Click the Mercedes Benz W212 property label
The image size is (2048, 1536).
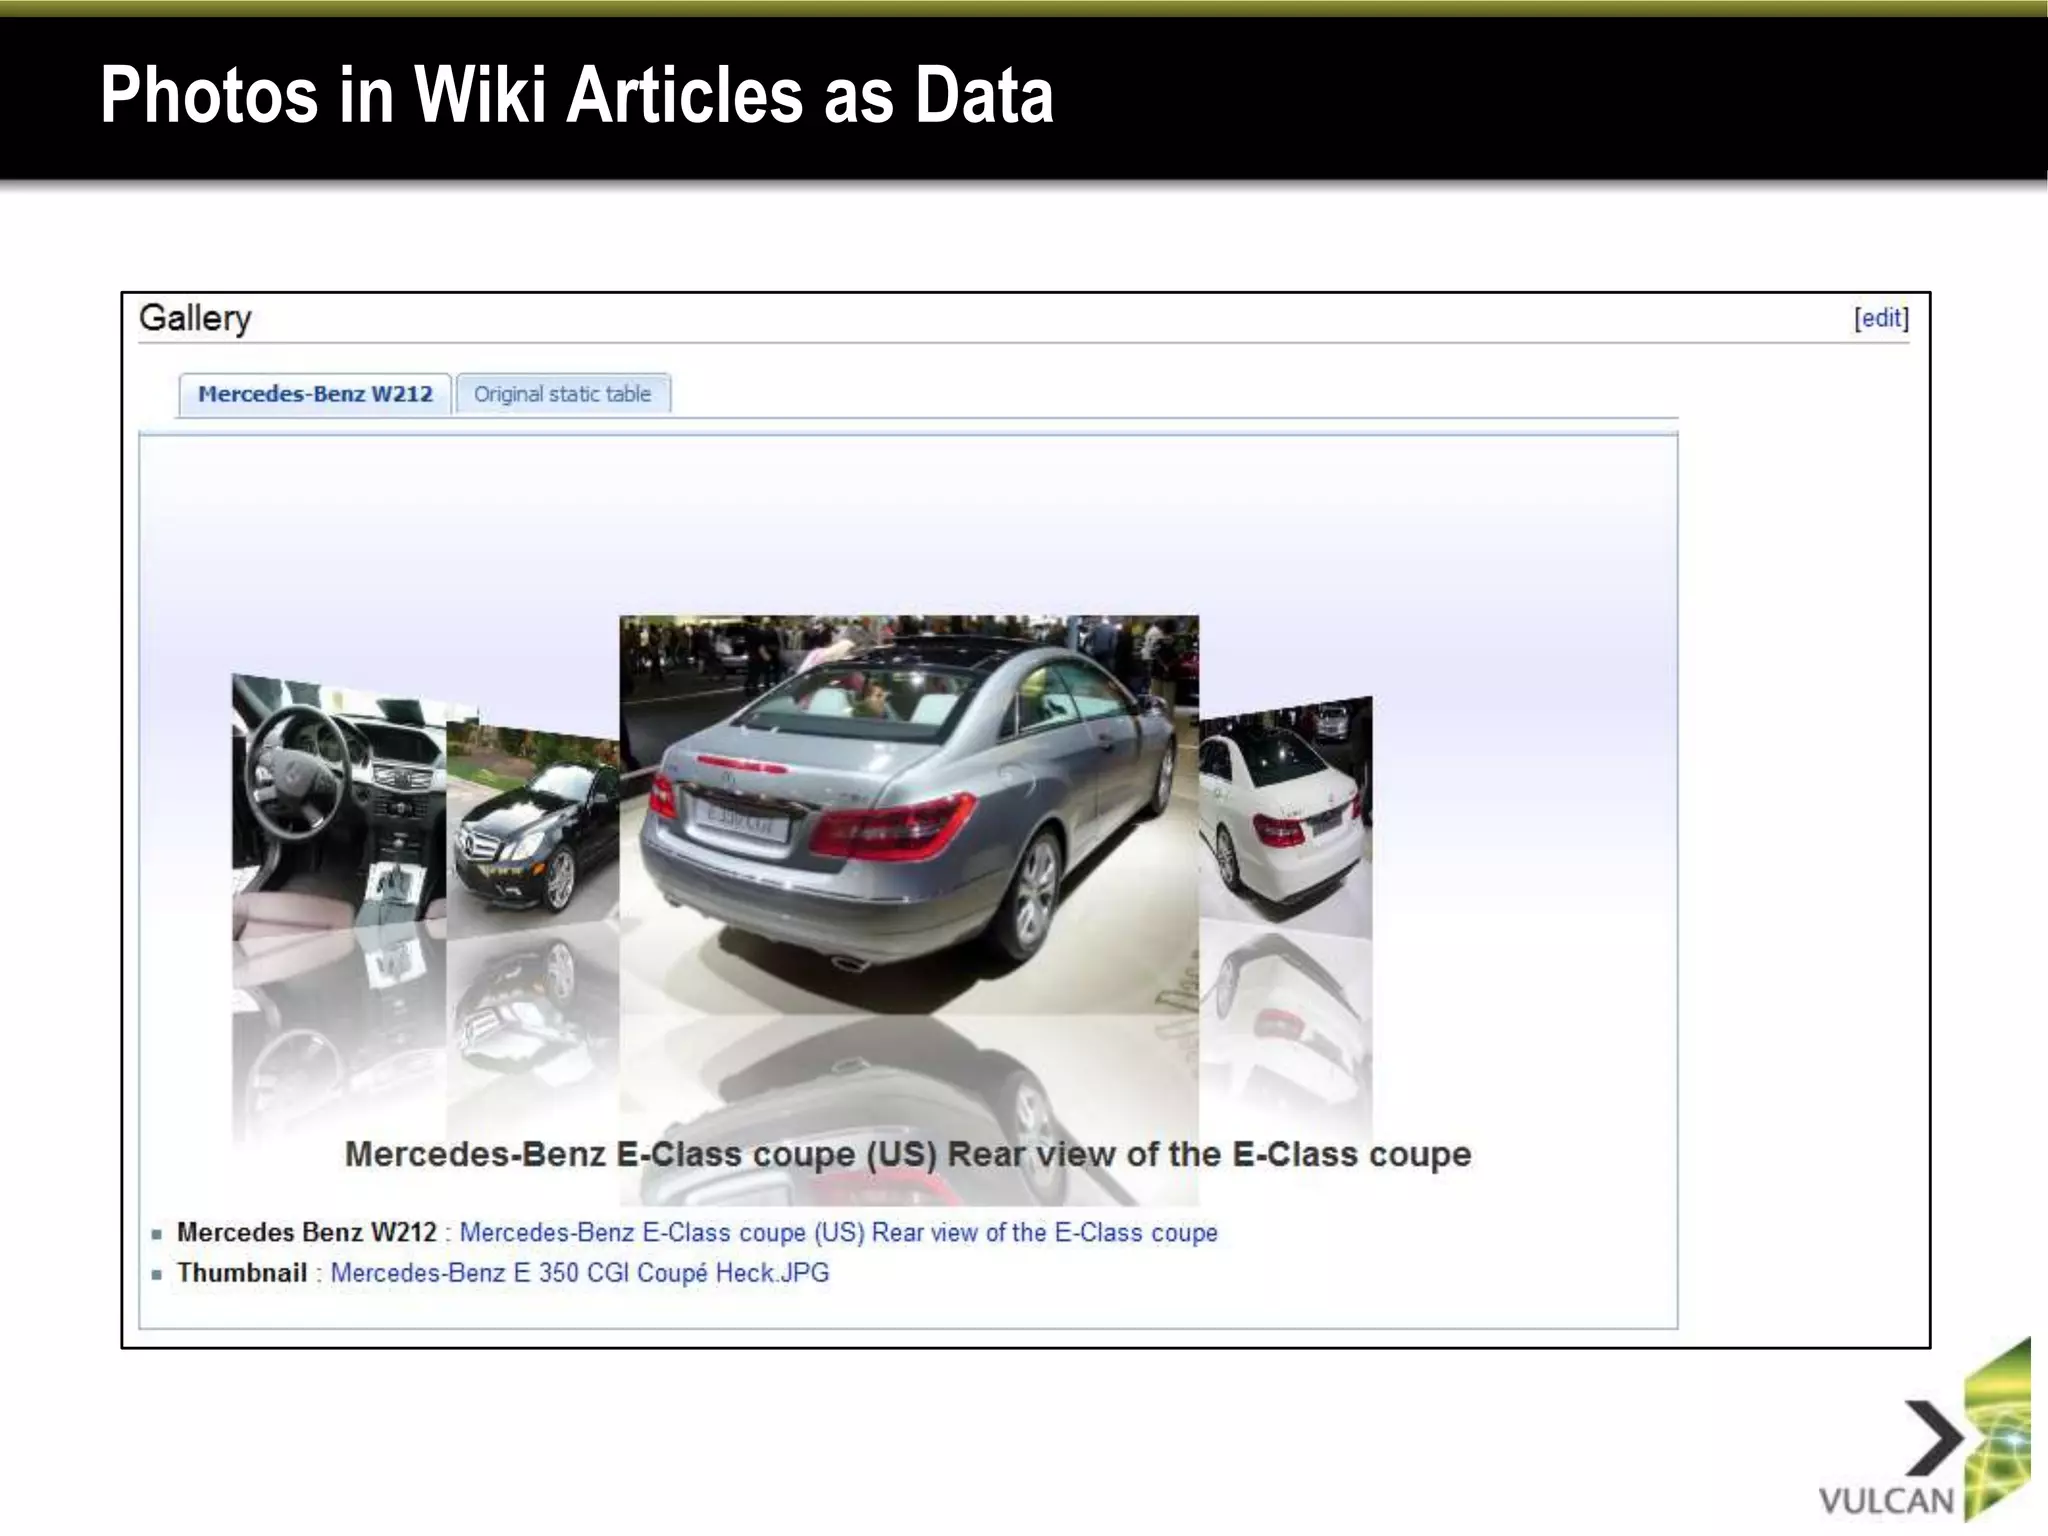(x=306, y=1232)
